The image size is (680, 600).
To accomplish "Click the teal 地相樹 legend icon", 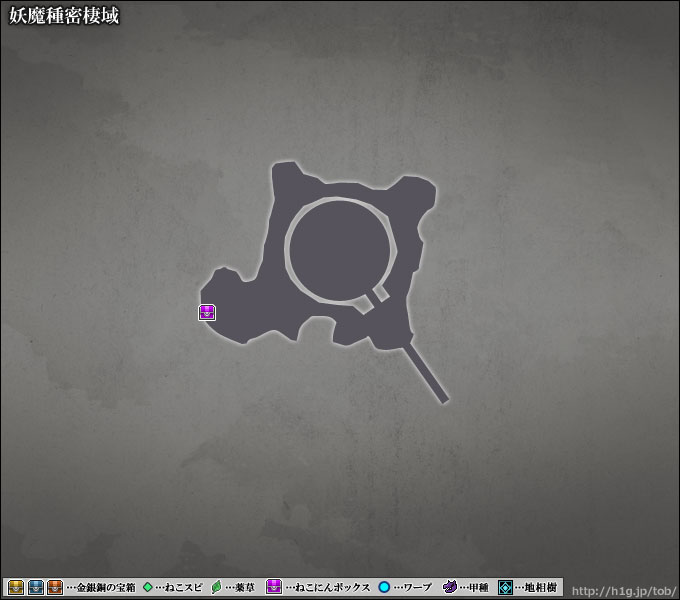I will (506, 587).
